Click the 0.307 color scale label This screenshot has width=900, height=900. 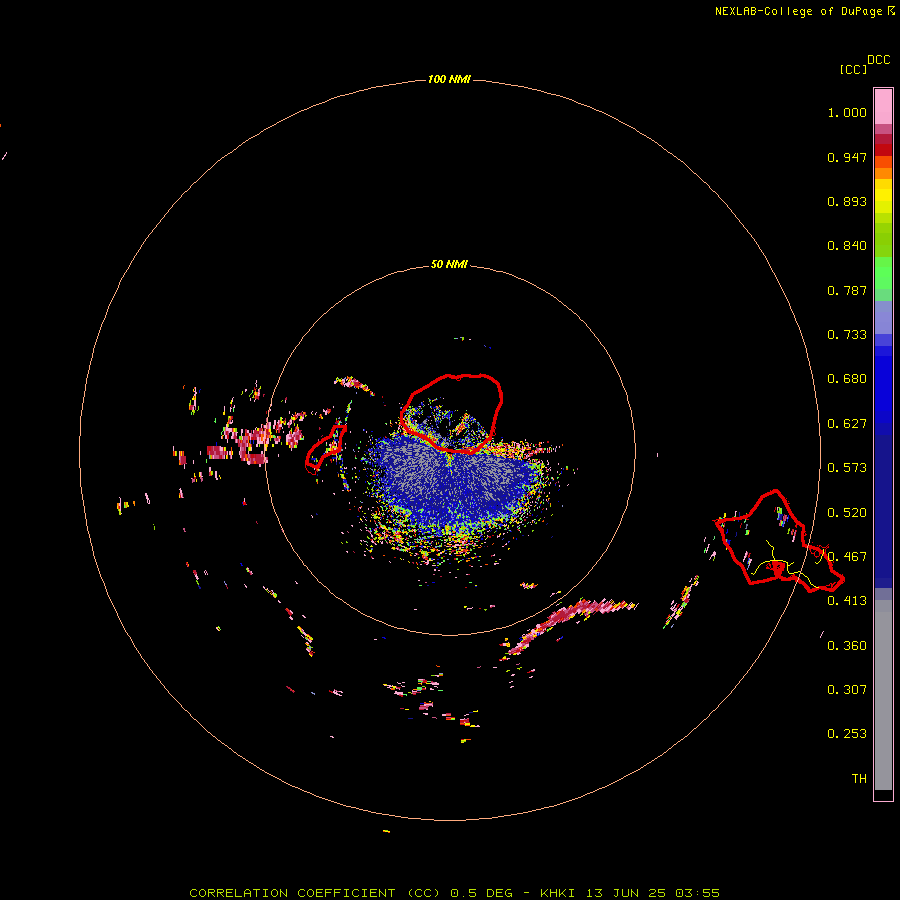847,690
